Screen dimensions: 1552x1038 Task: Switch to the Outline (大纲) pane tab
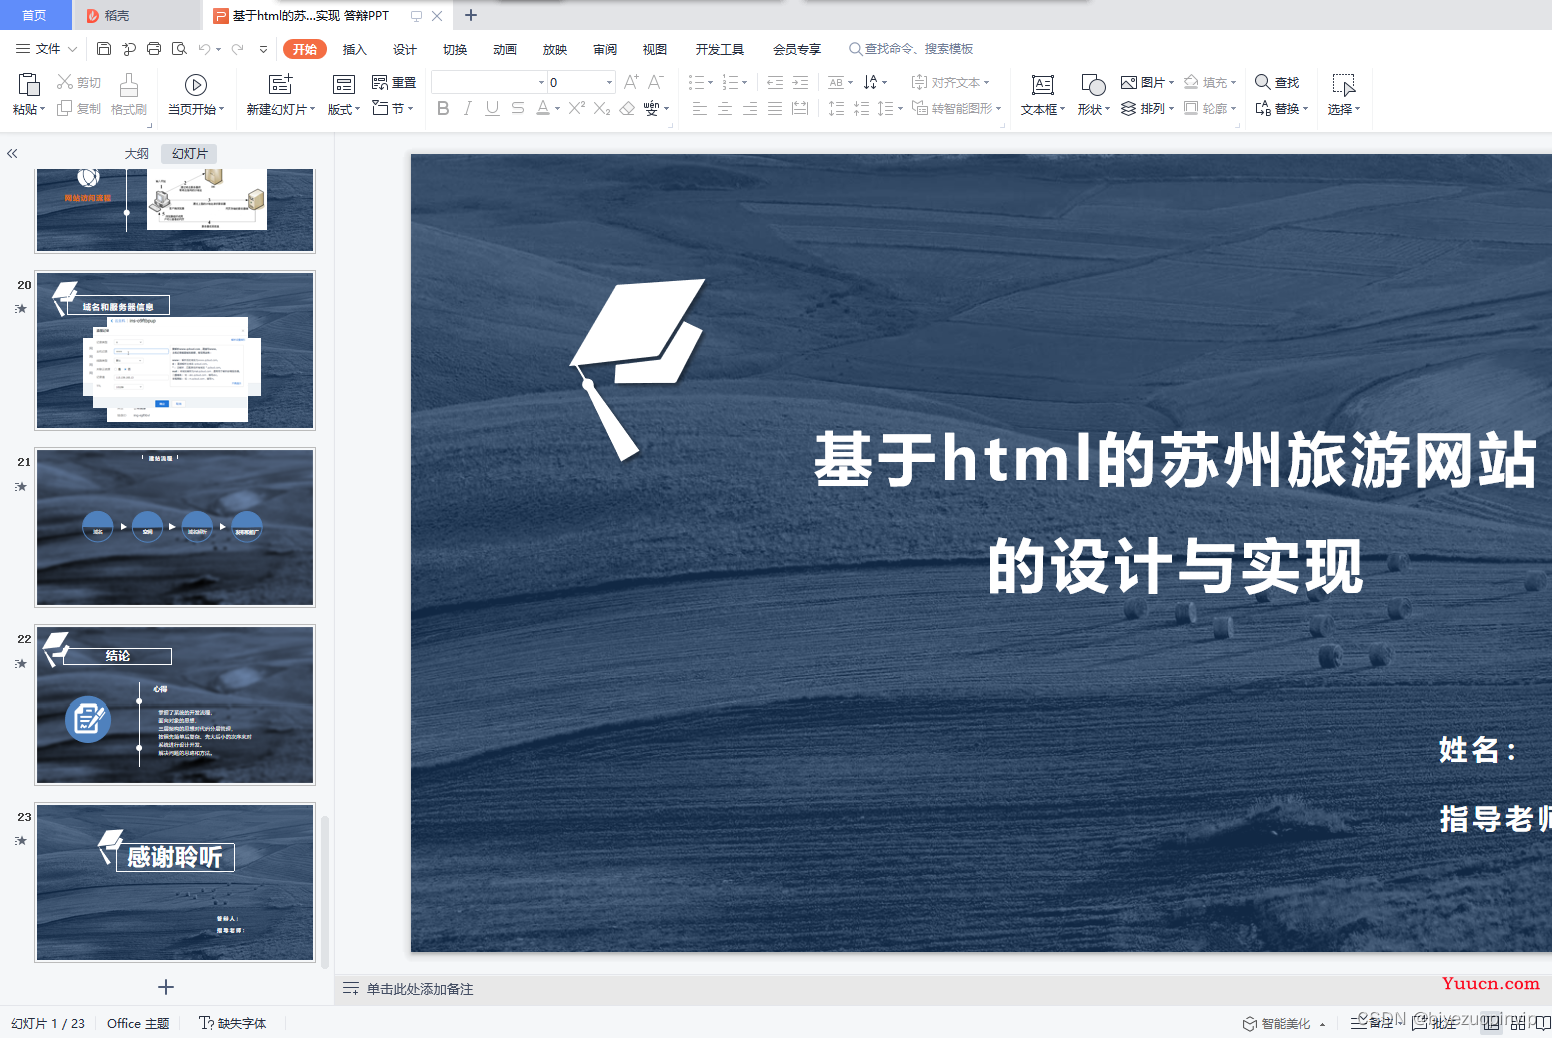[137, 153]
